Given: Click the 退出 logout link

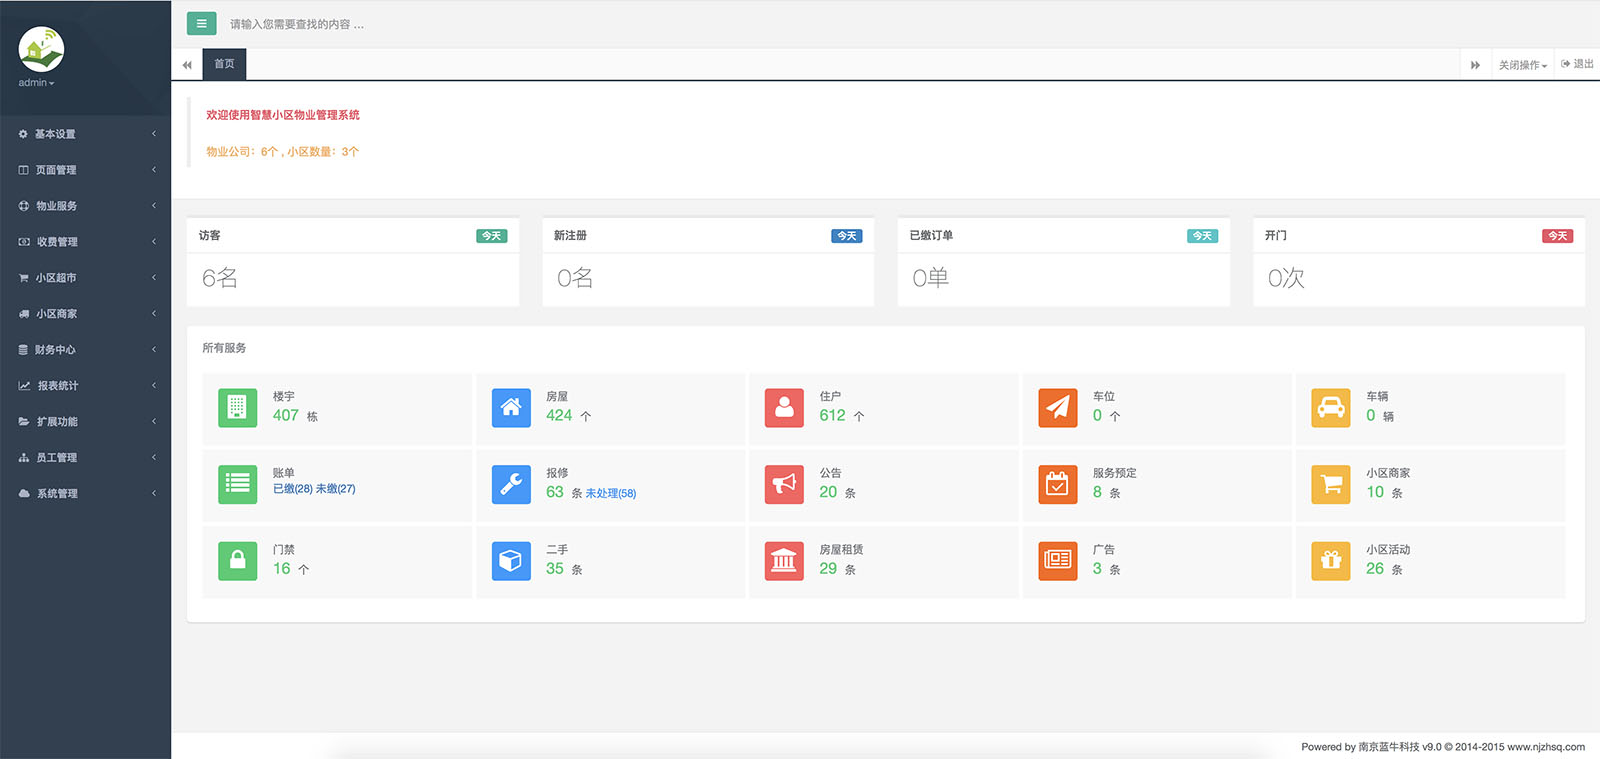Looking at the screenshot, I should (x=1577, y=64).
